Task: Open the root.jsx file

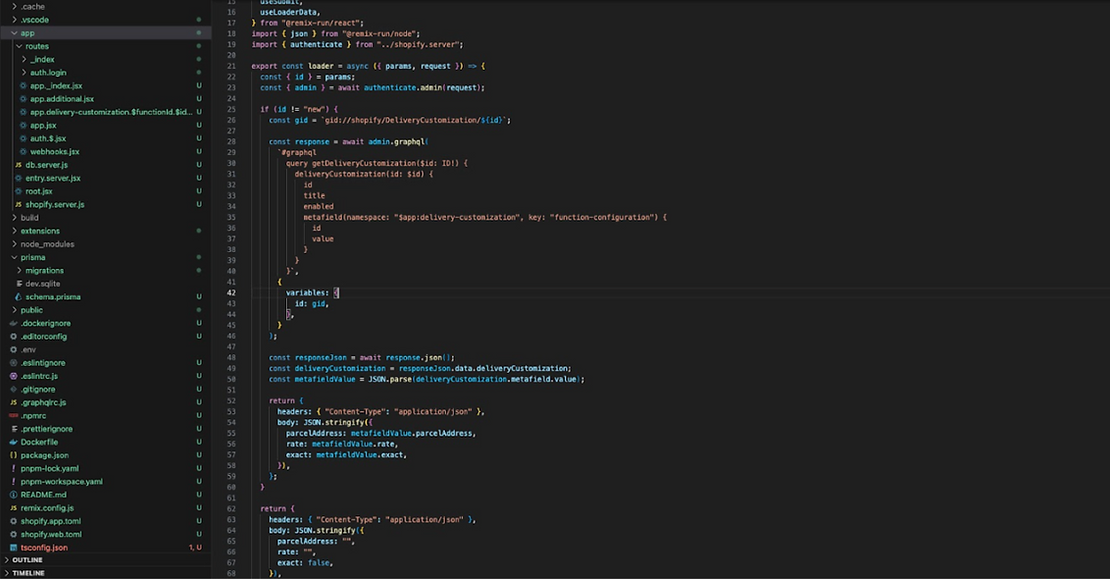Action: [105, 191]
